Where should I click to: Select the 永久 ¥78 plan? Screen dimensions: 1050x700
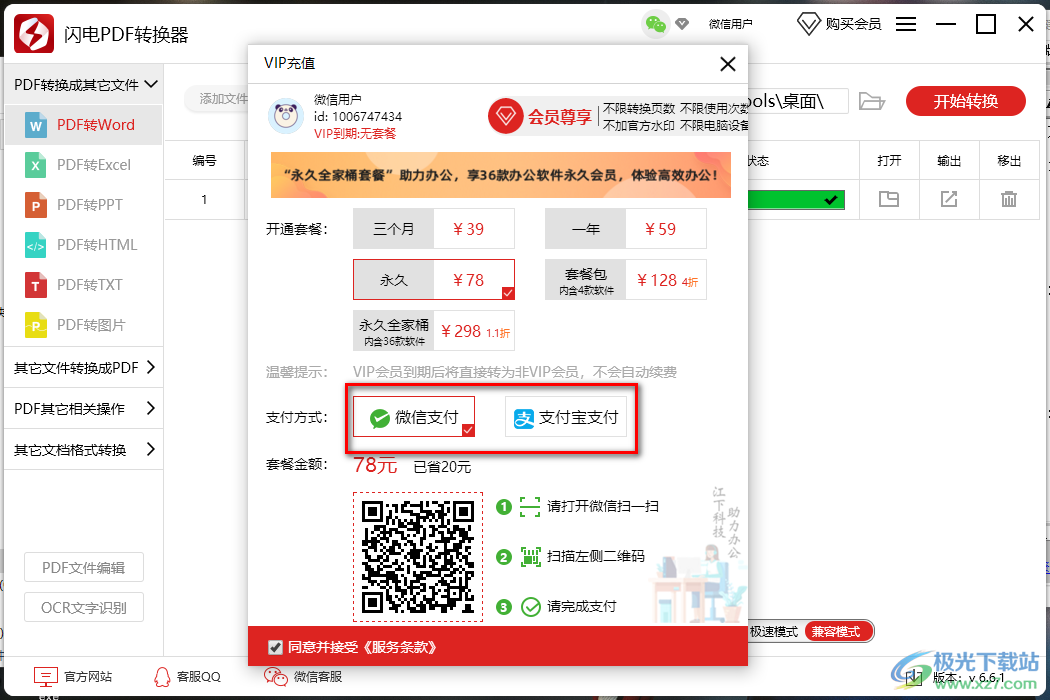click(x=434, y=279)
